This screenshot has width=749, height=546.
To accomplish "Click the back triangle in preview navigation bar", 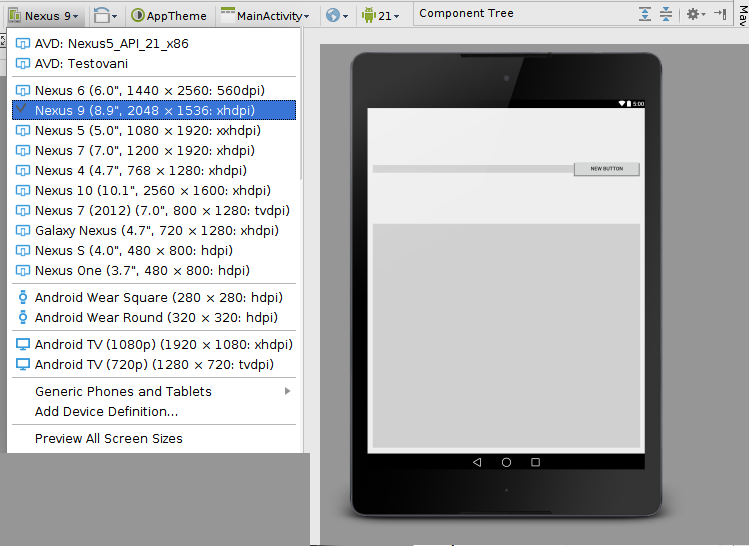I will (x=477, y=462).
